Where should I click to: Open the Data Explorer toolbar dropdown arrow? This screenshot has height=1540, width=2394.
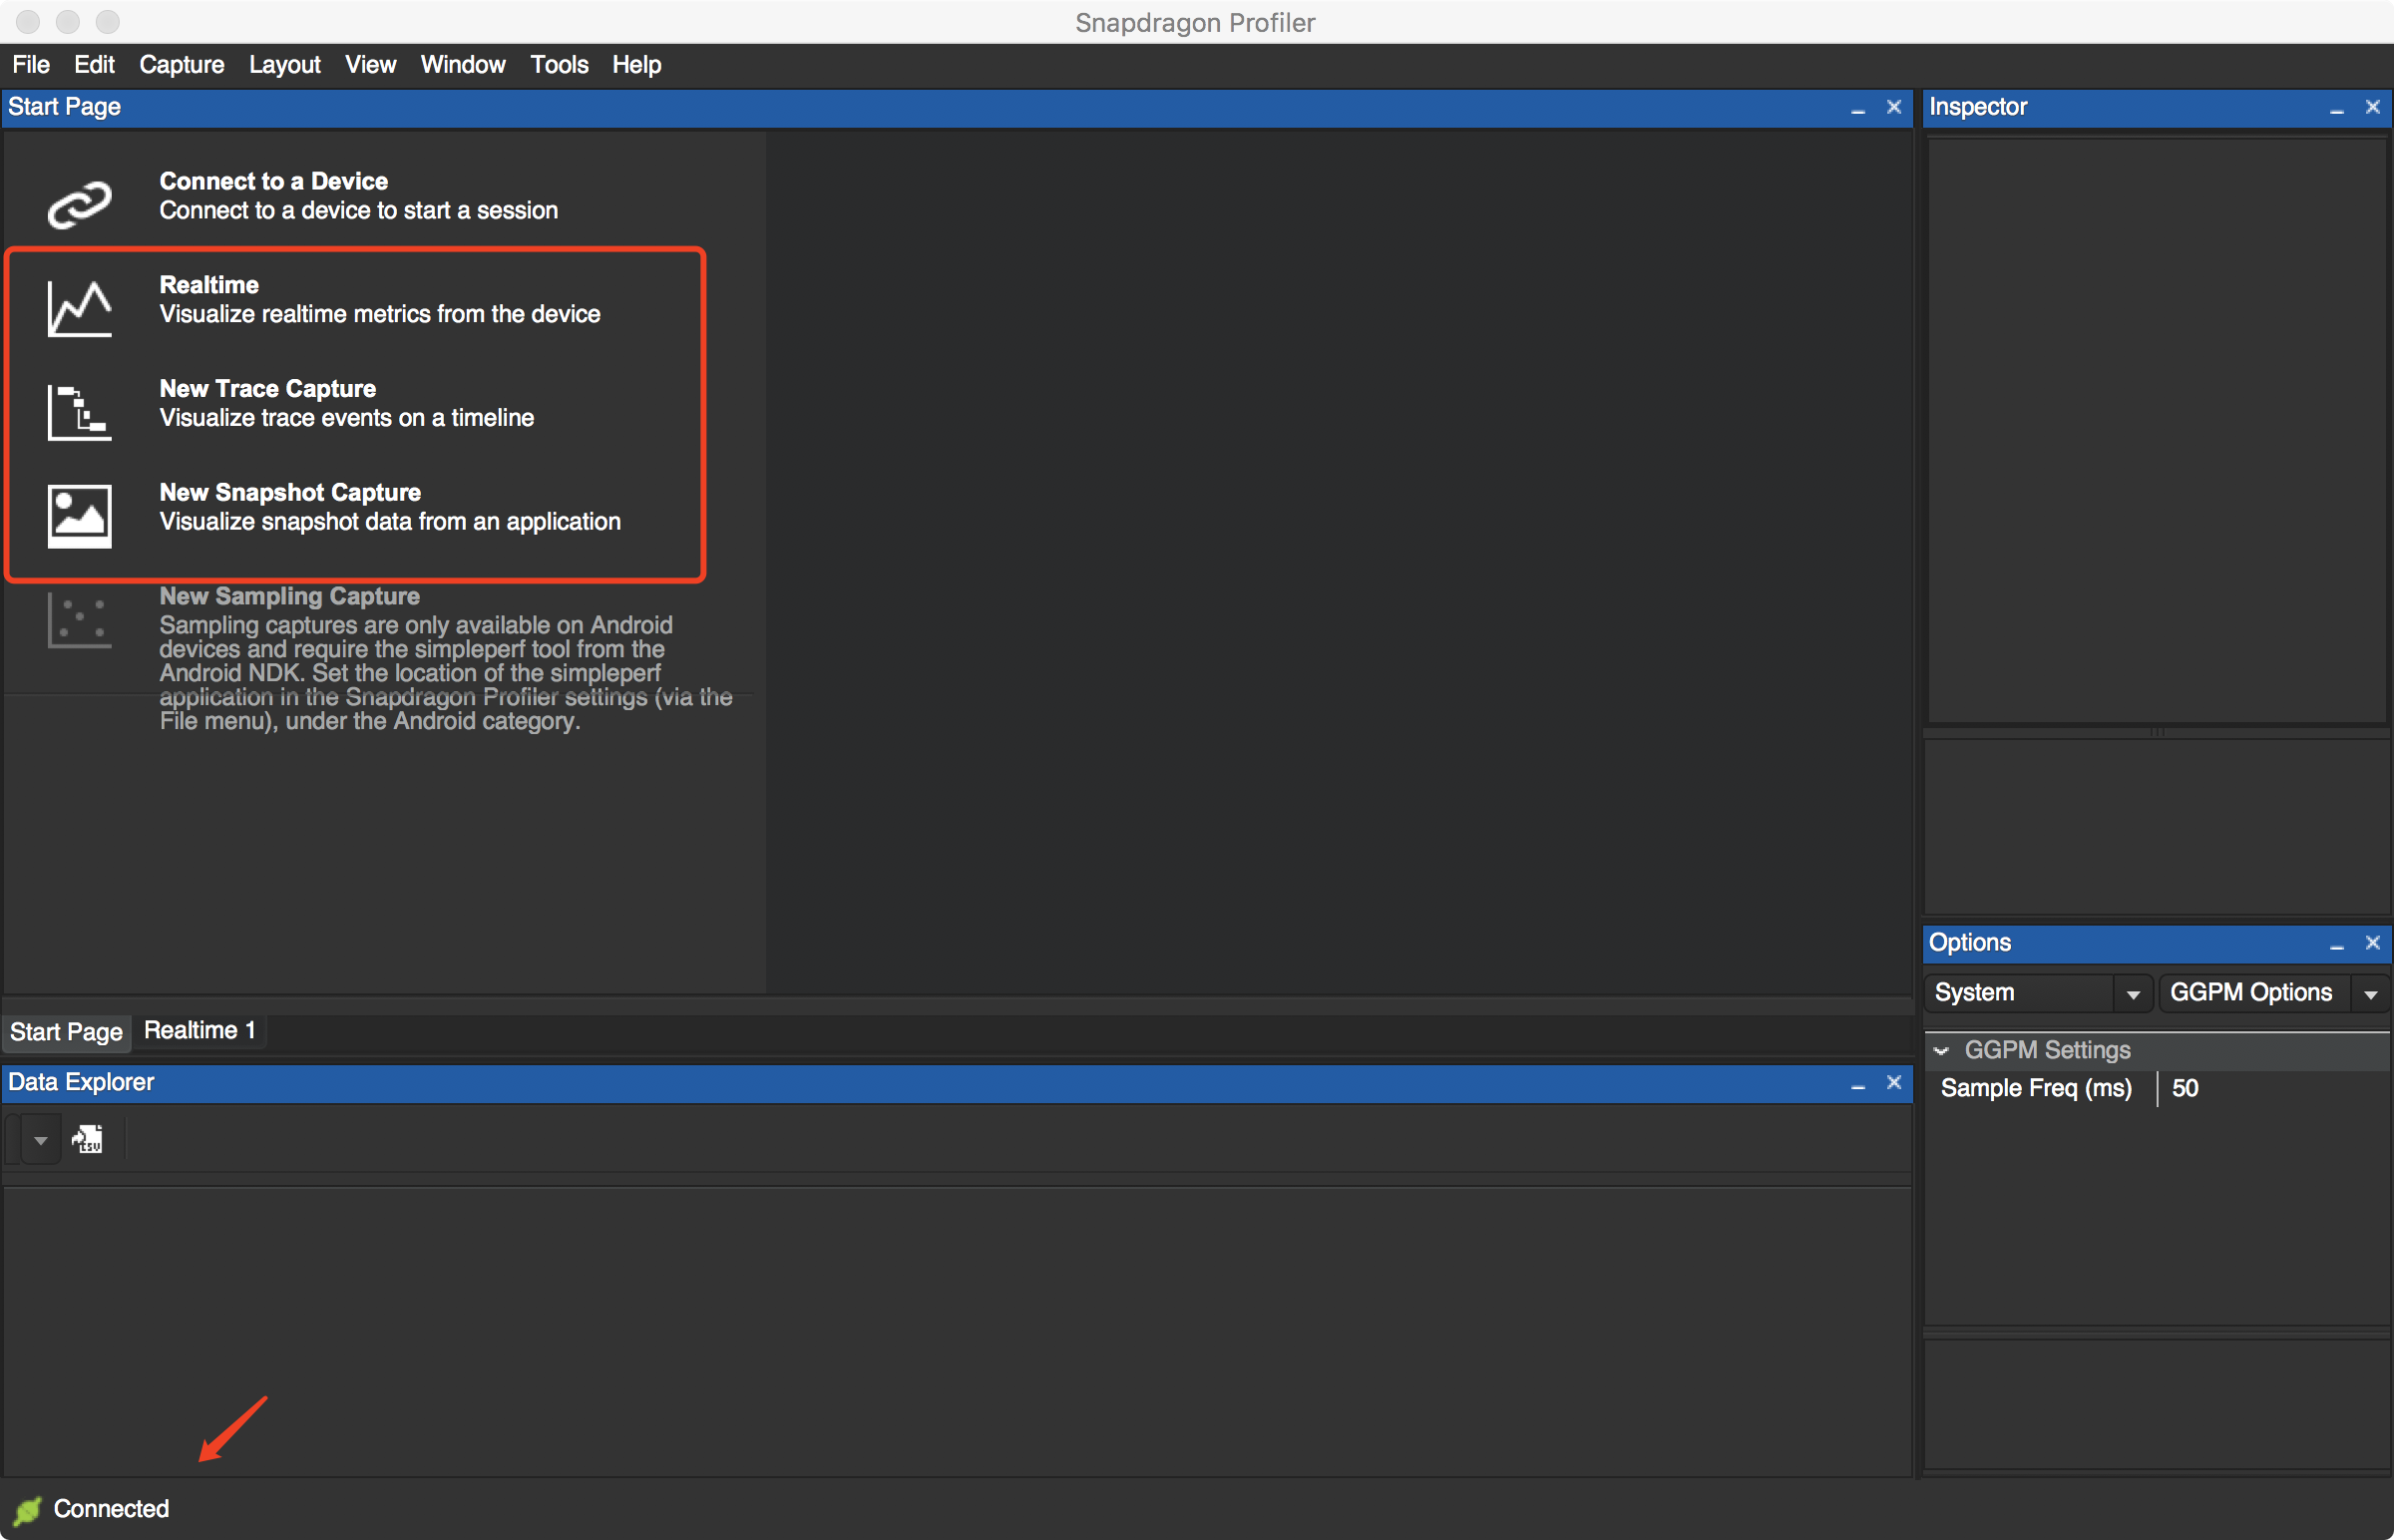point(40,1139)
